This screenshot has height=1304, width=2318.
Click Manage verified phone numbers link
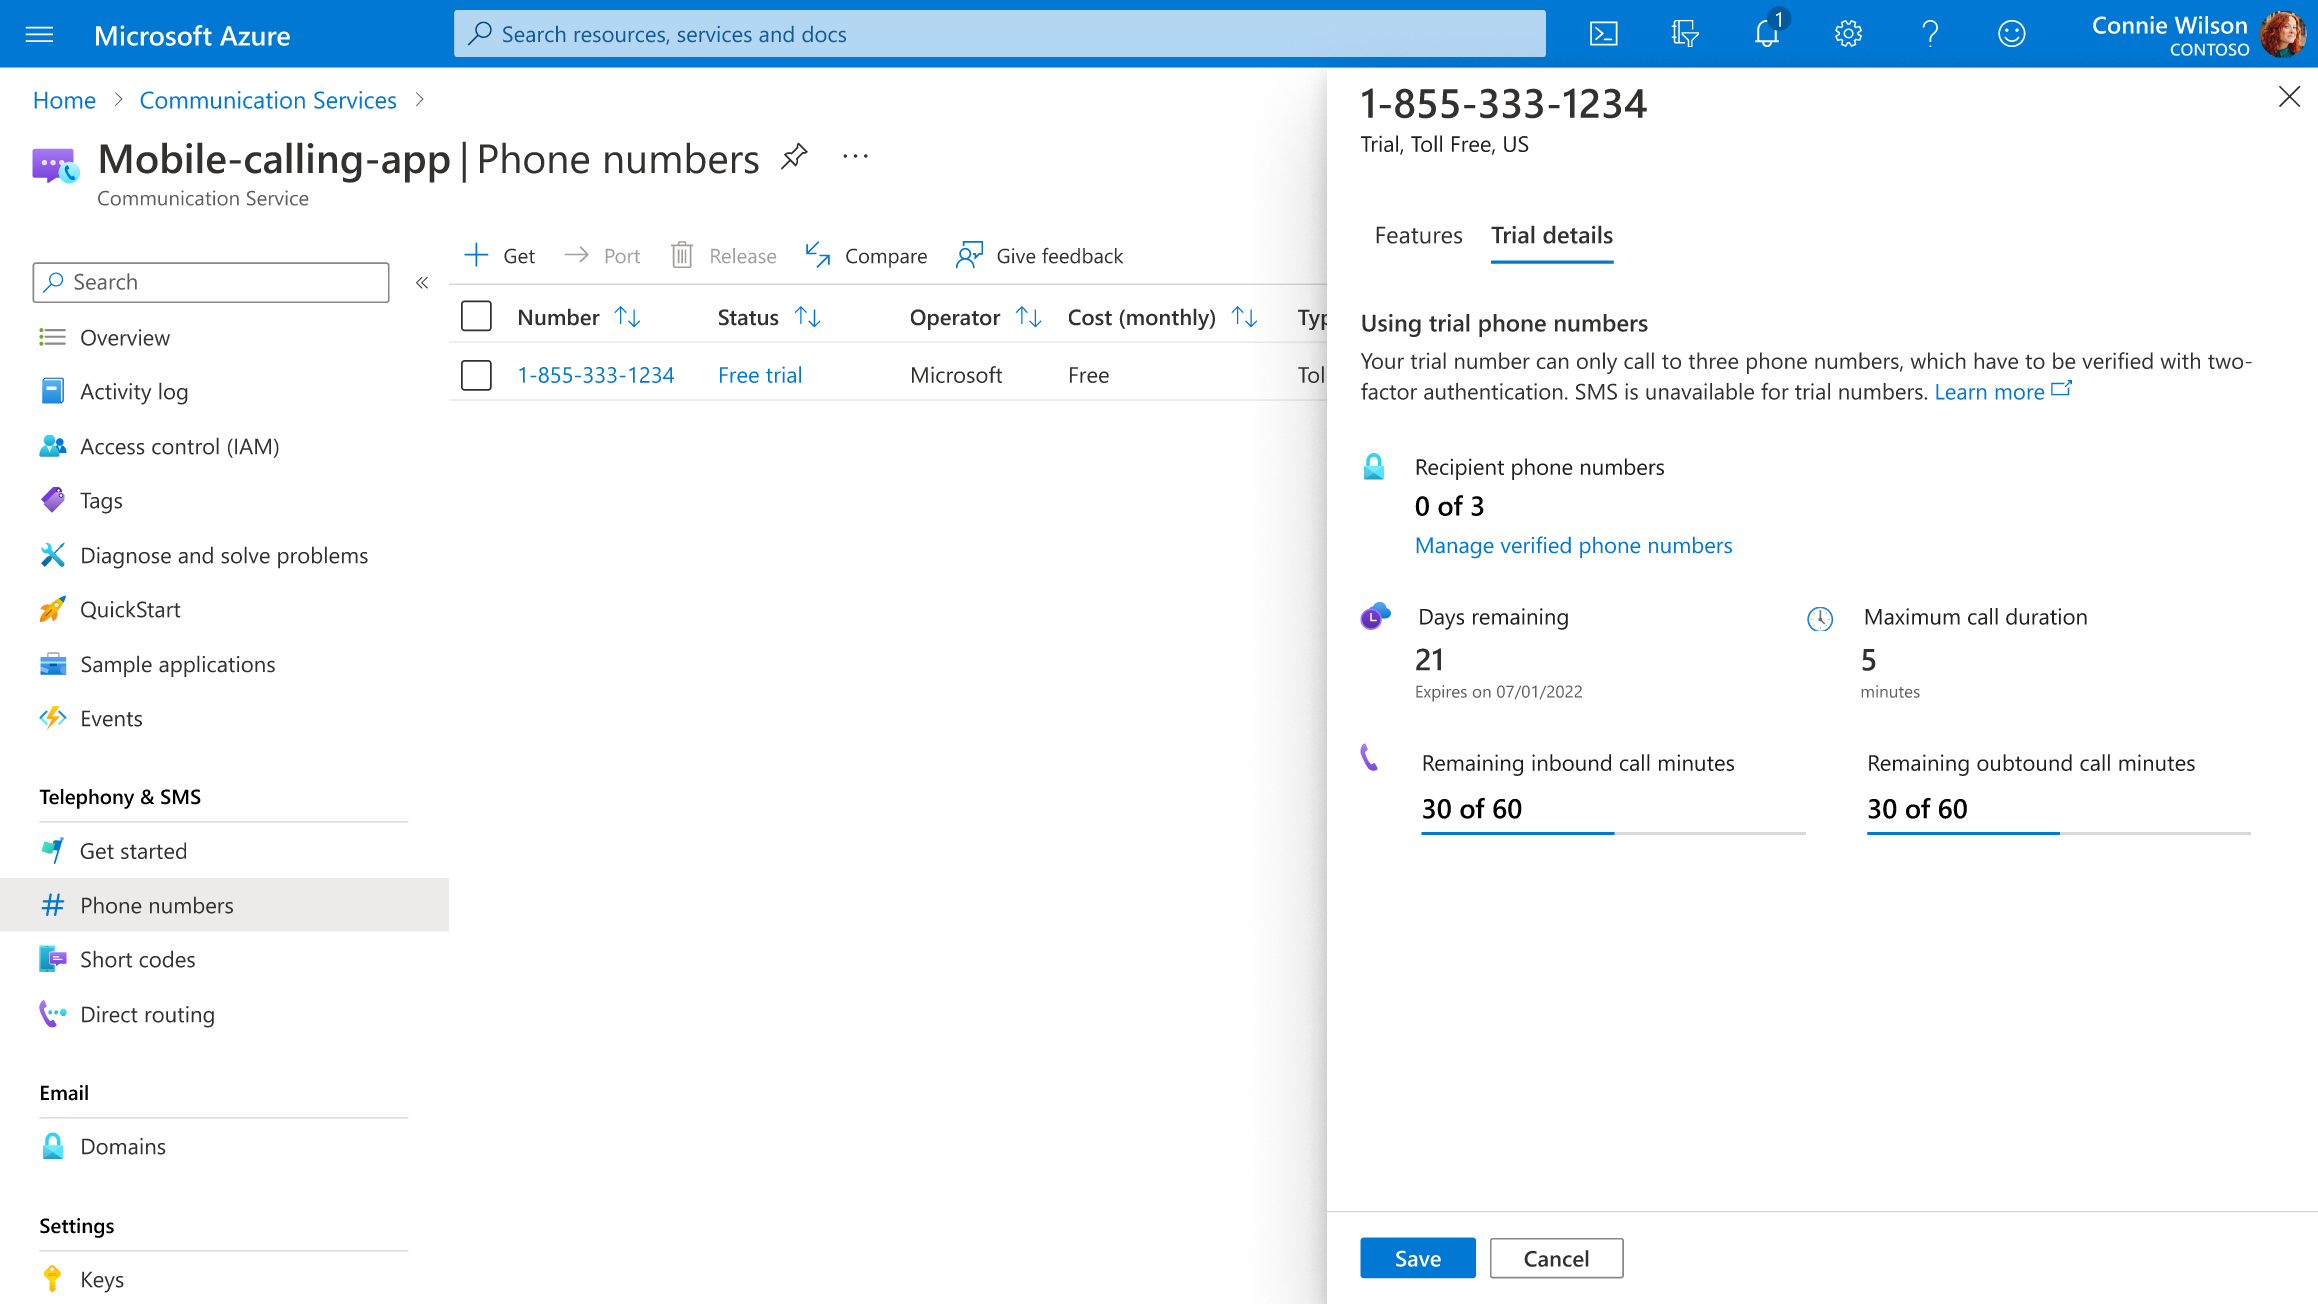click(1573, 545)
